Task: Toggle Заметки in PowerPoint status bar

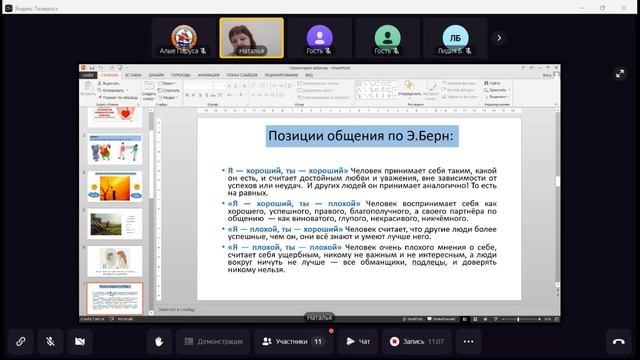Action: (x=413, y=319)
